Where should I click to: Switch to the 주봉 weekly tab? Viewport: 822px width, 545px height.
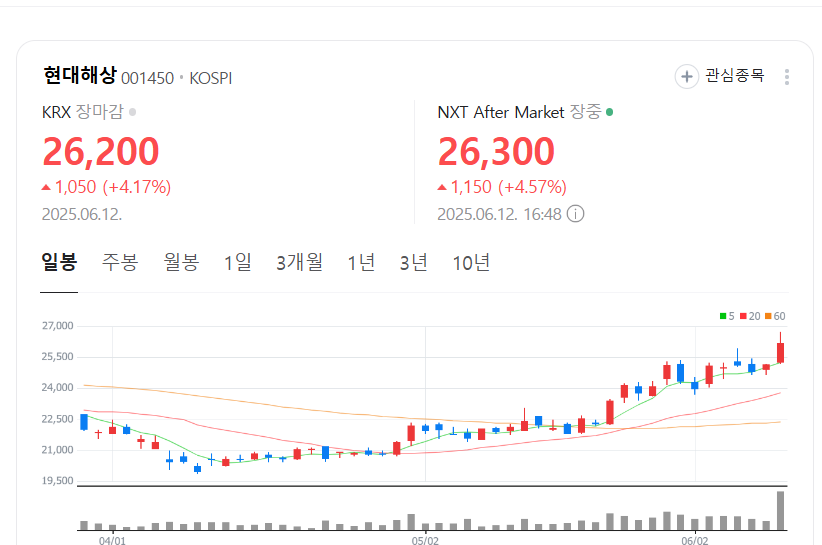pos(120,262)
